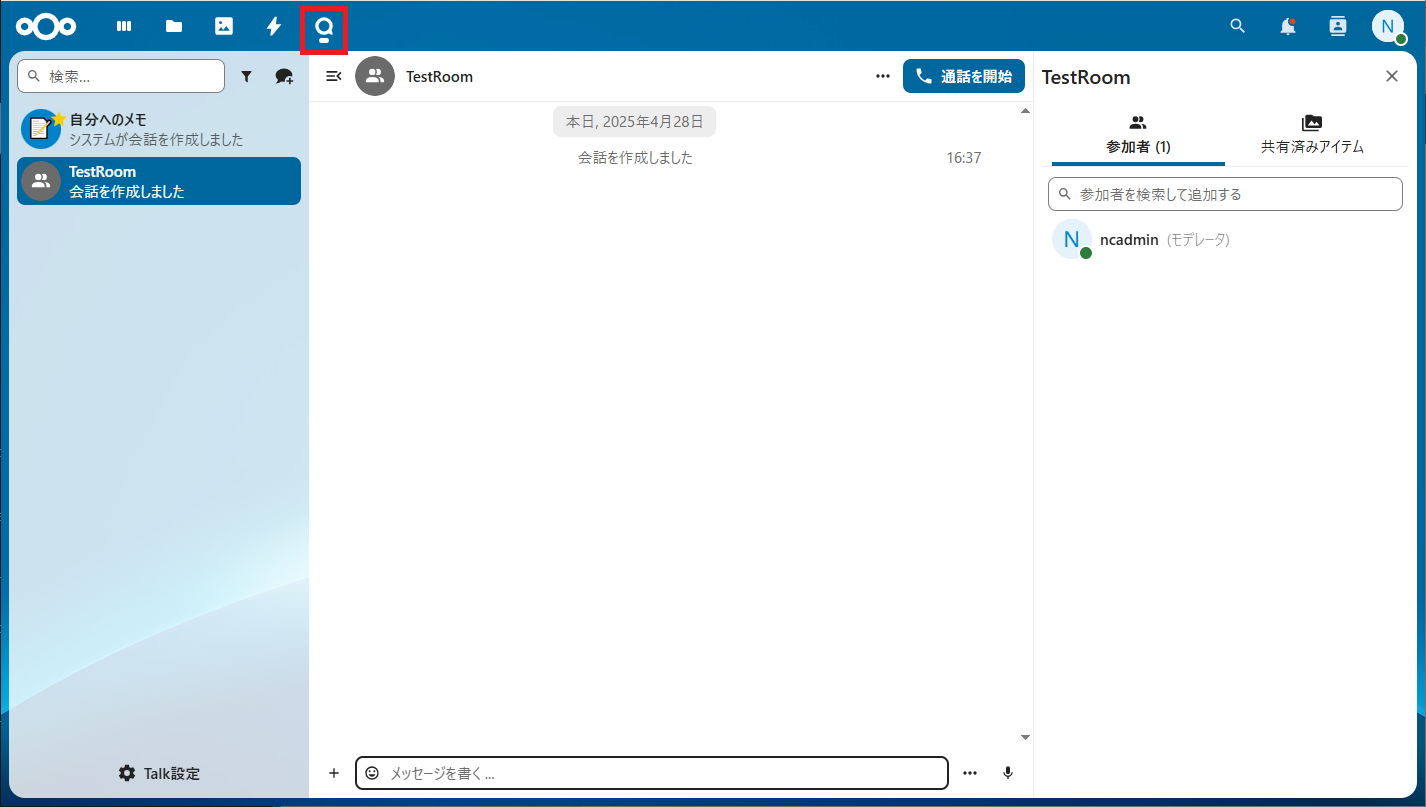This screenshot has height=807, width=1426.
Task: Click the unified search magnifier
Action: click(x=1237, y=26)
